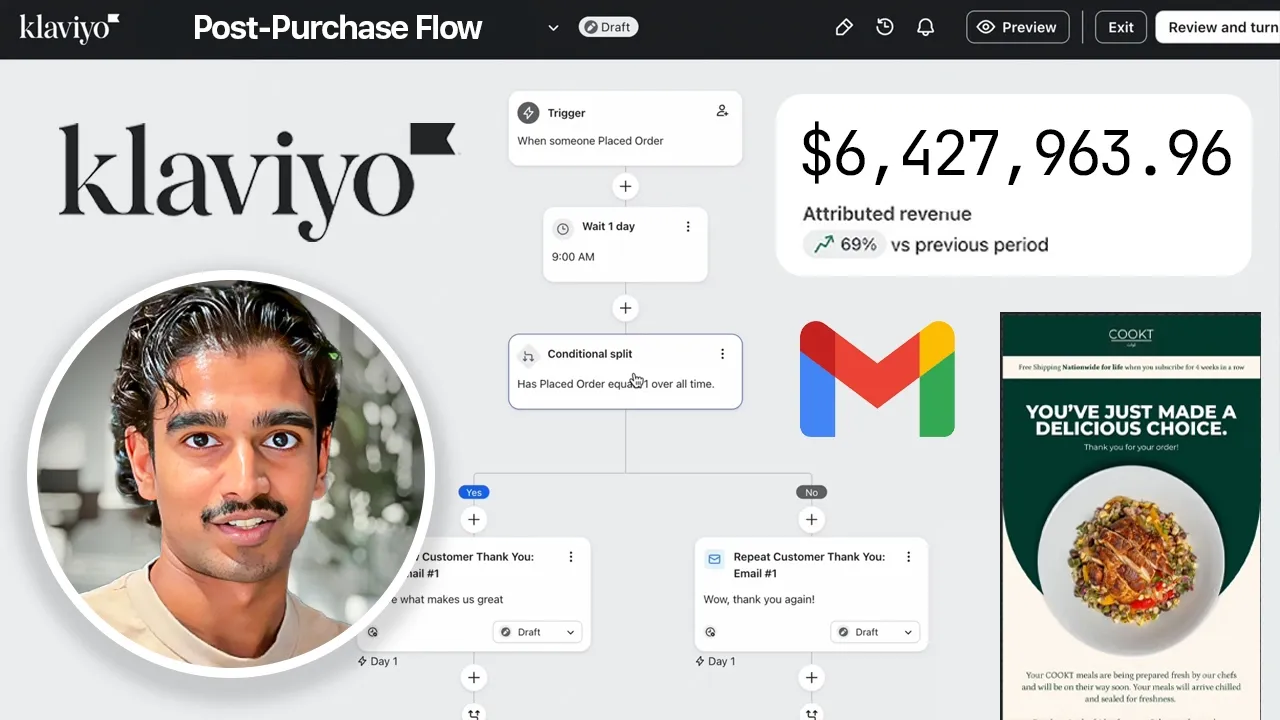The width and height of the screenshot is (1280, 720).
Task: Add a step under the Yes branch
Action: click(474, 519)
